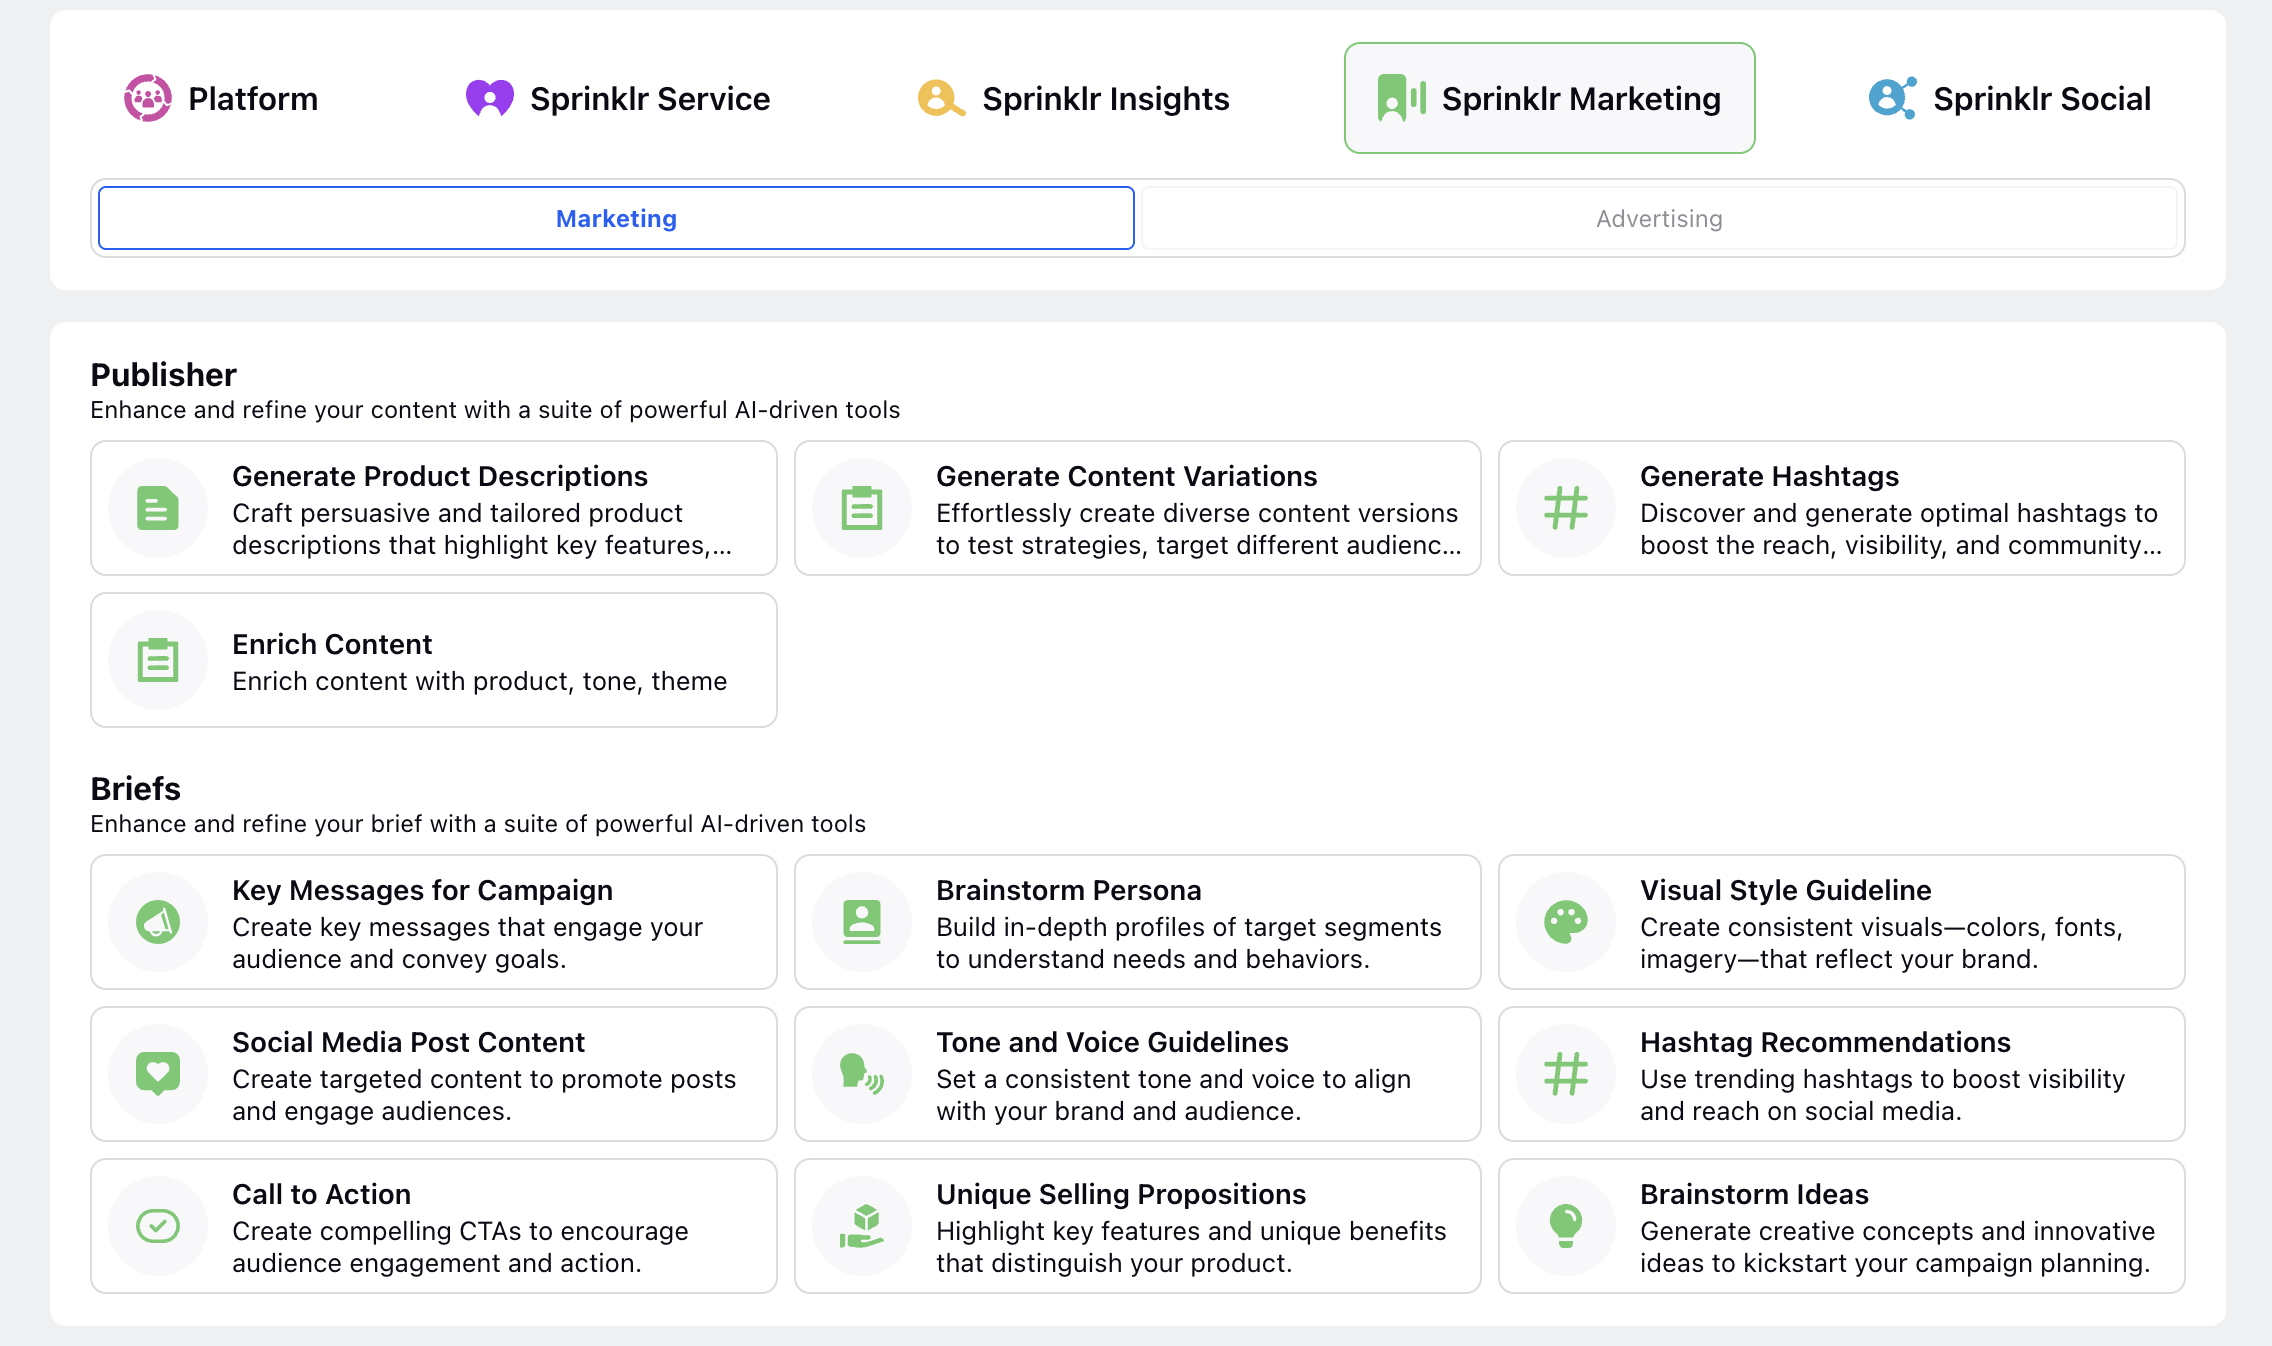
Task: Click "Enhance and refine your content" subtitle
Action: click(495, 410)
